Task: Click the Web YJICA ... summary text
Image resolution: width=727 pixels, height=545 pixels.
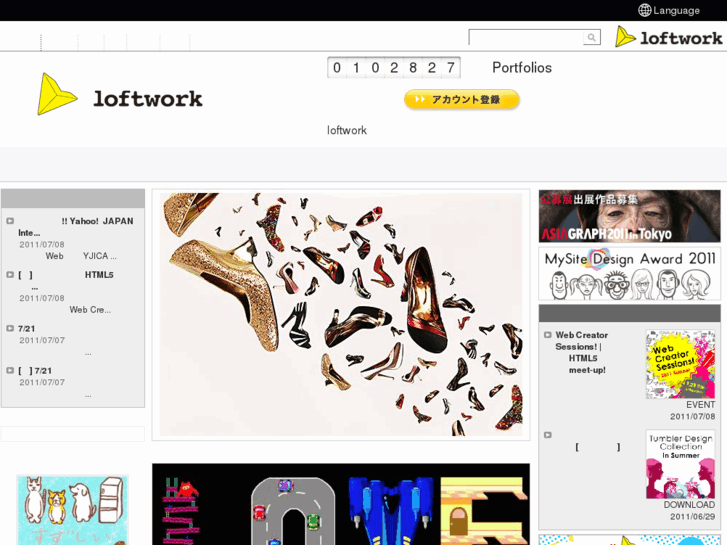Action: point(81,256)
